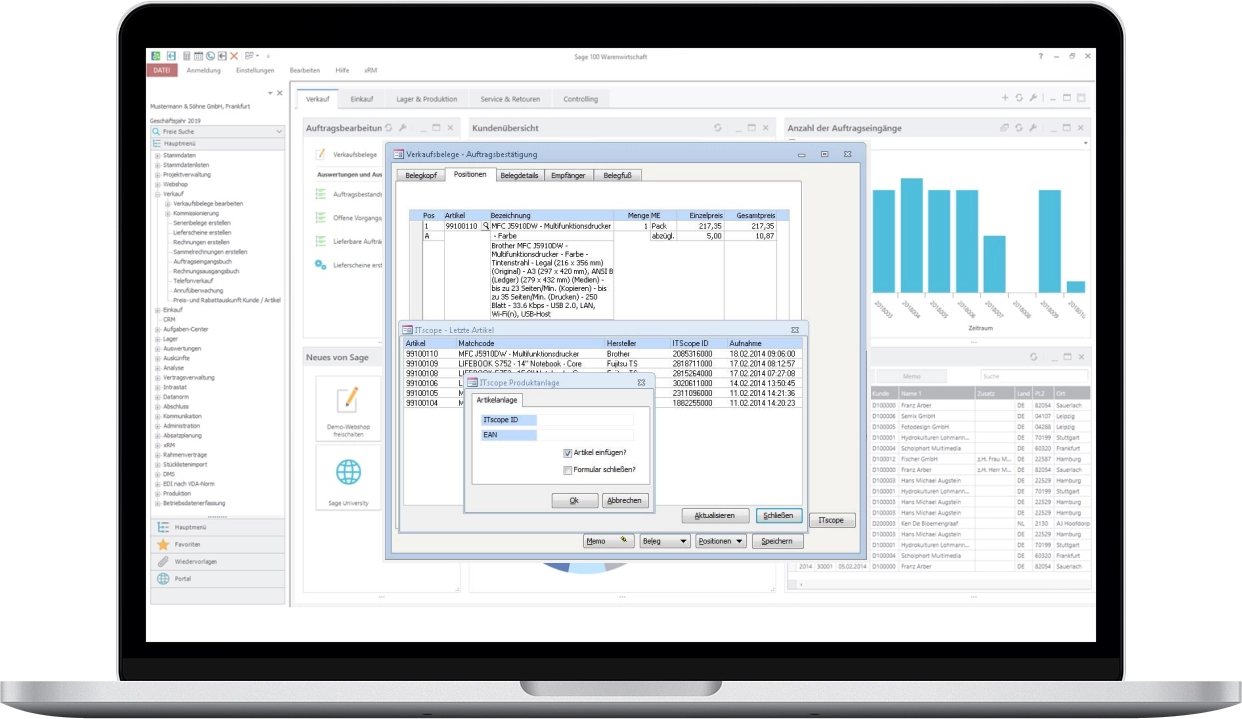Open the DATEI menu
Viewport: 1242px width, 719px height.
[x=163, y=71]
